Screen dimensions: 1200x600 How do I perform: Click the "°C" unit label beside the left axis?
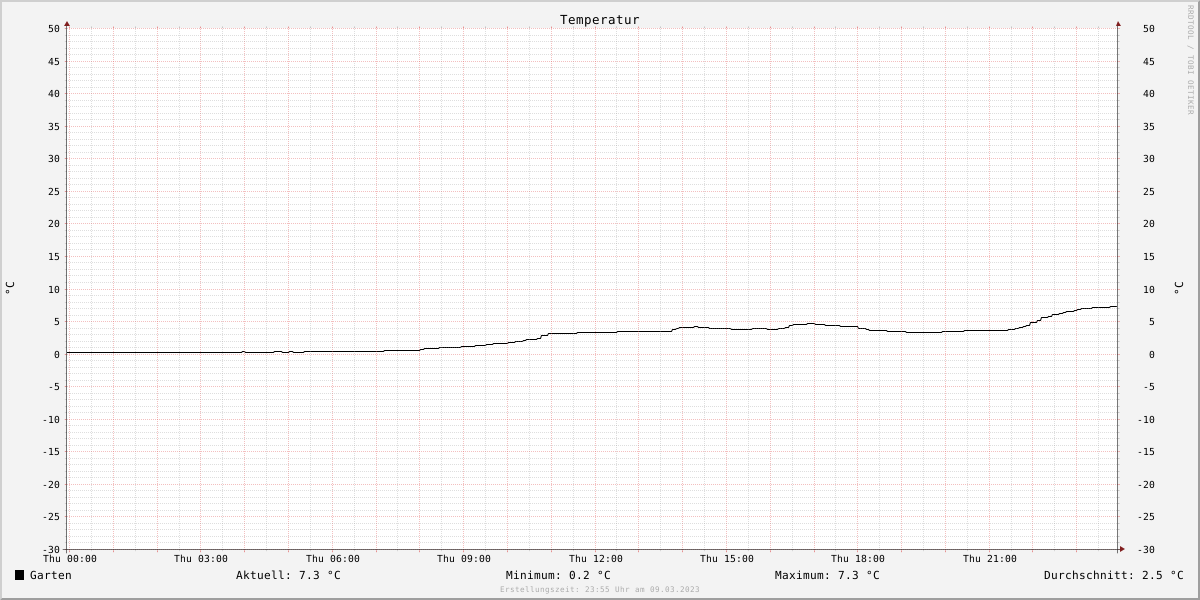click(10, 287)
